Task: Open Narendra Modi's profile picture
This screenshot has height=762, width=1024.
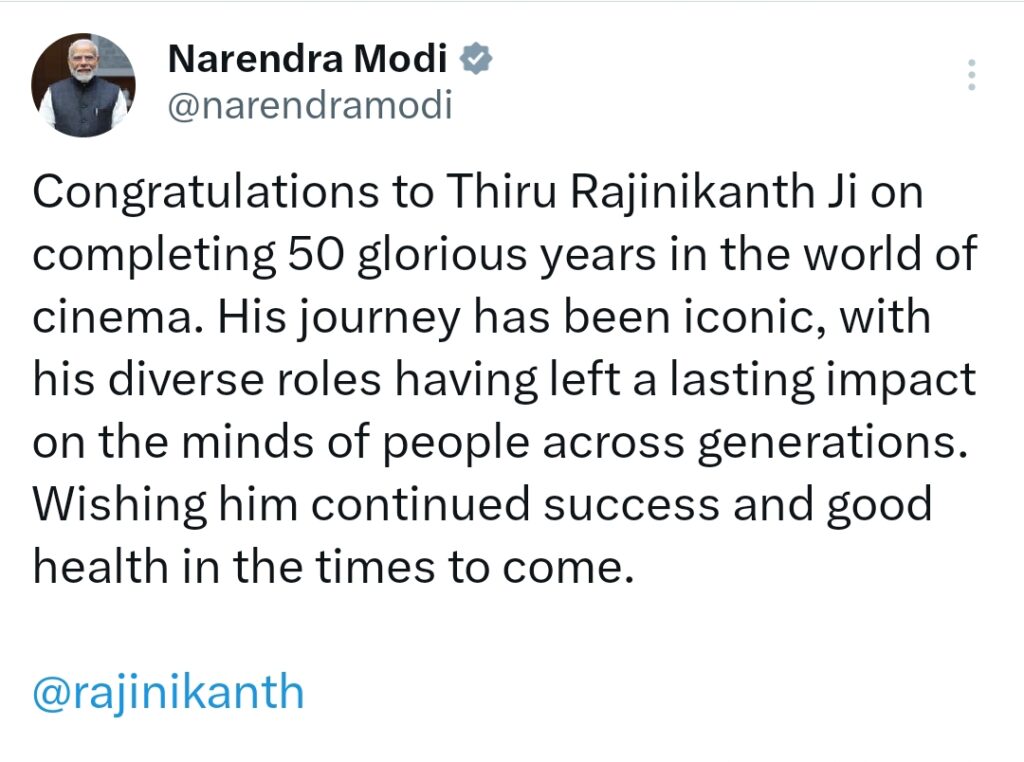Action: tap(83, 85)
